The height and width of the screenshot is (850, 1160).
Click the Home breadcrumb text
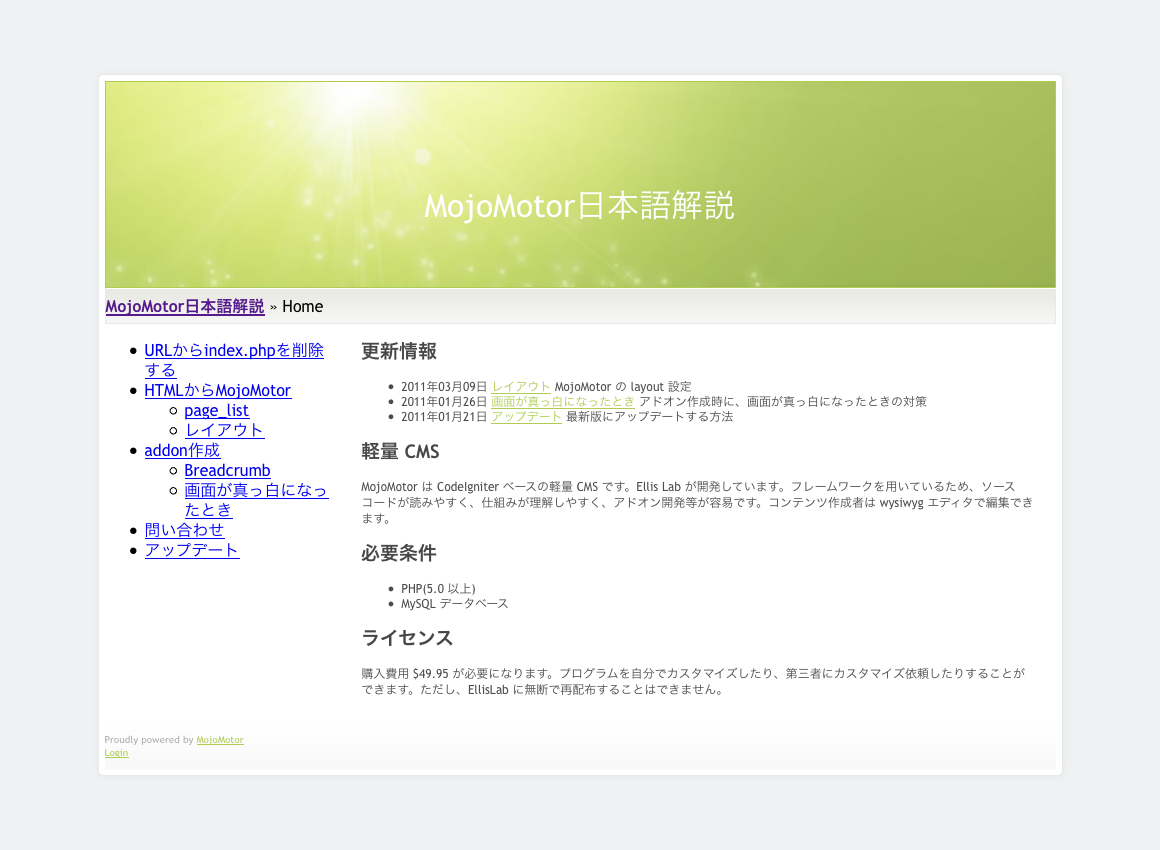pyautogui.click(x=303, y=306)
